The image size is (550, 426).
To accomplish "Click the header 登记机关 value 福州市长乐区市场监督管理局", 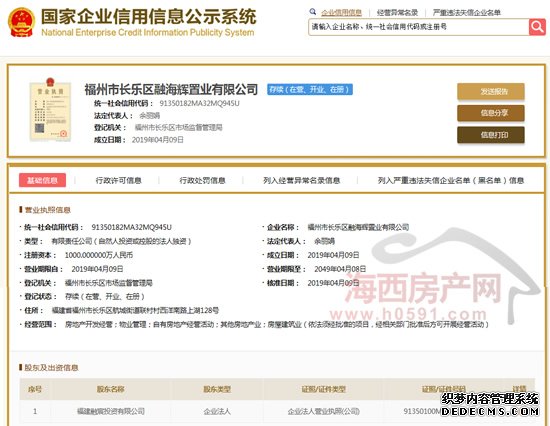I will pyautogui.click(x=179, y=128).
